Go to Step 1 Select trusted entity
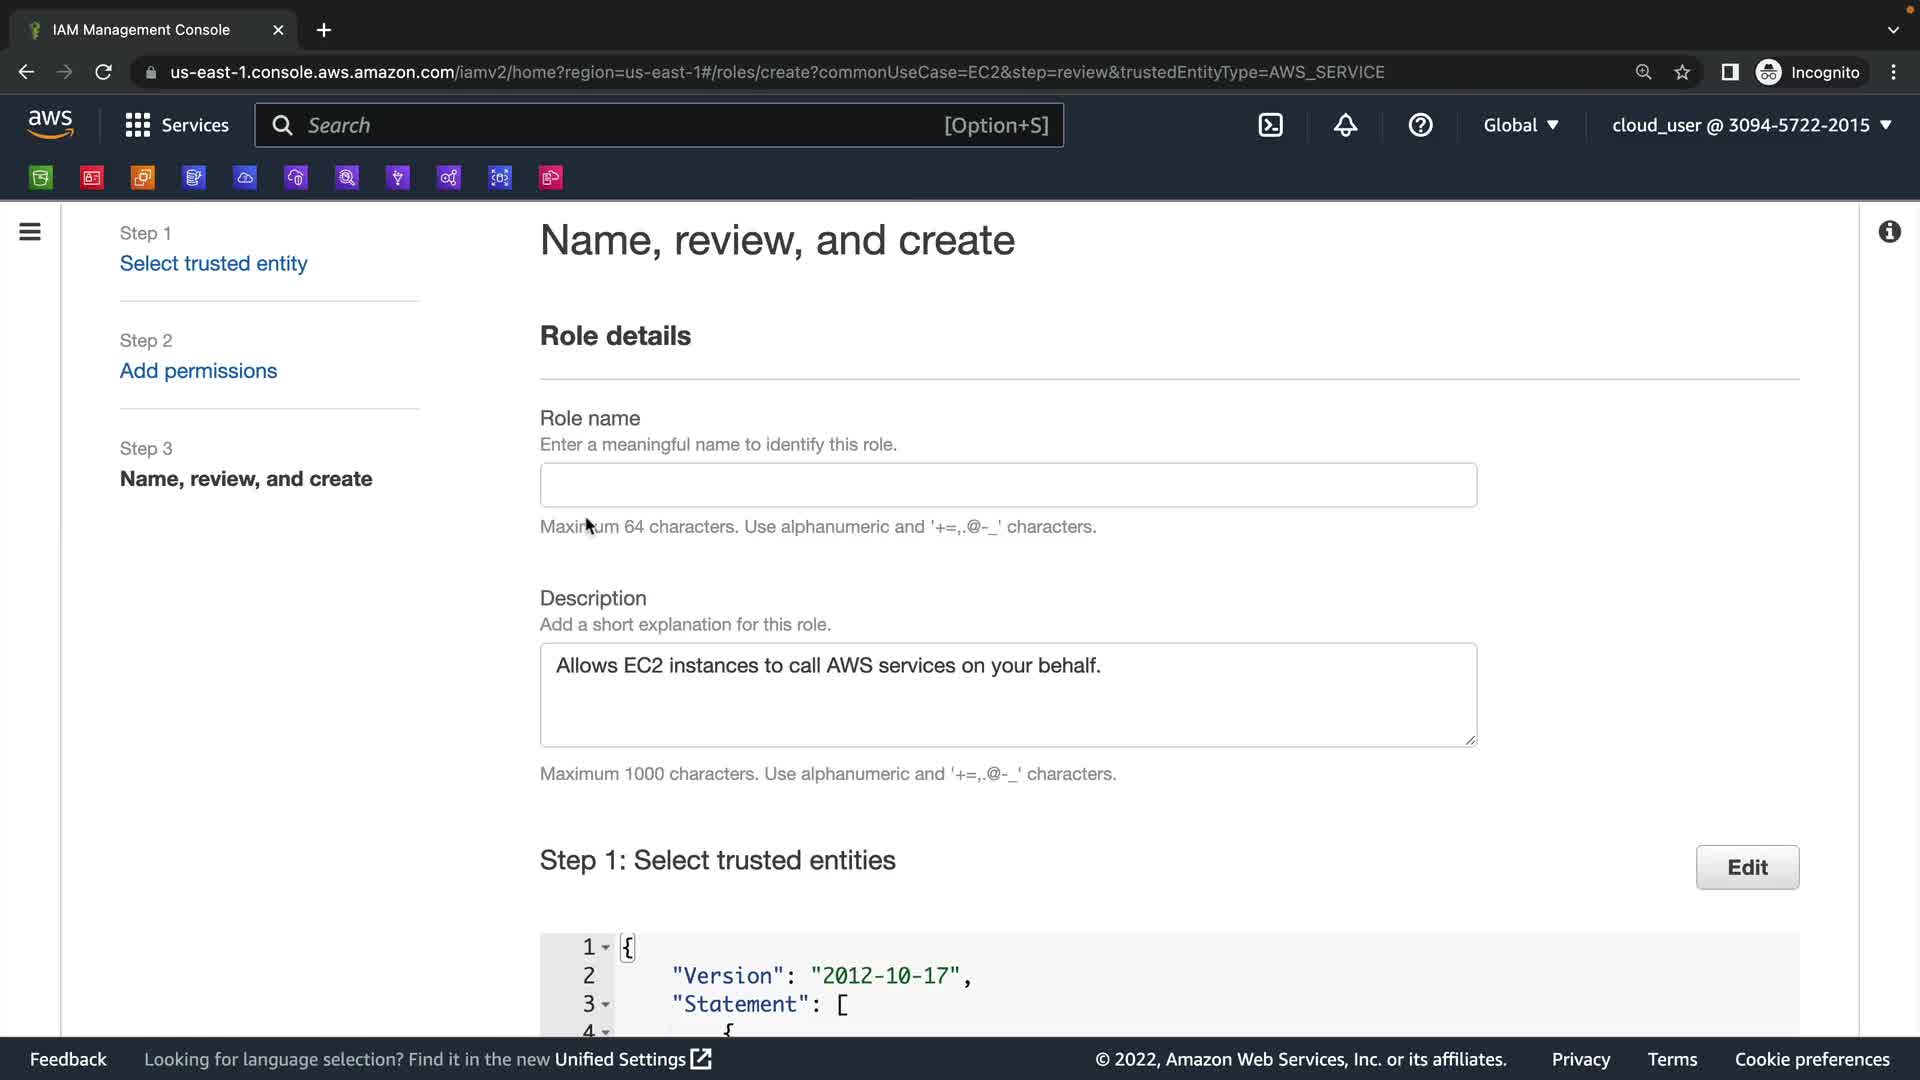The height and width of the screenshot is (1080, 1920). 213,263
